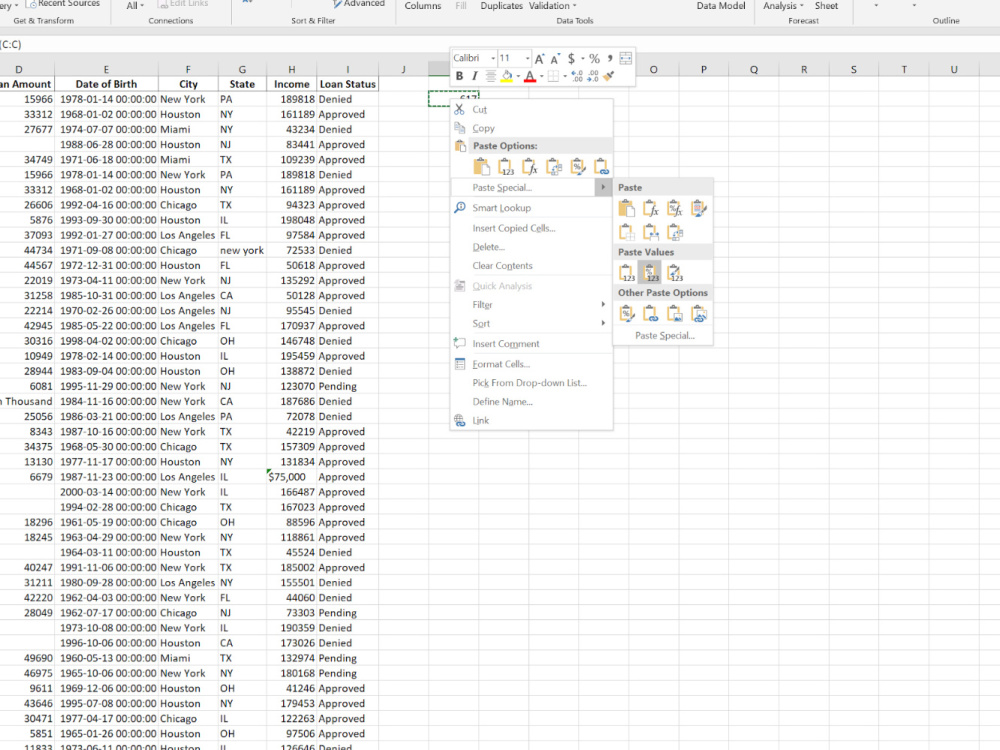Select Picture icon under Other Paste Options

click(x=675, y=314)
